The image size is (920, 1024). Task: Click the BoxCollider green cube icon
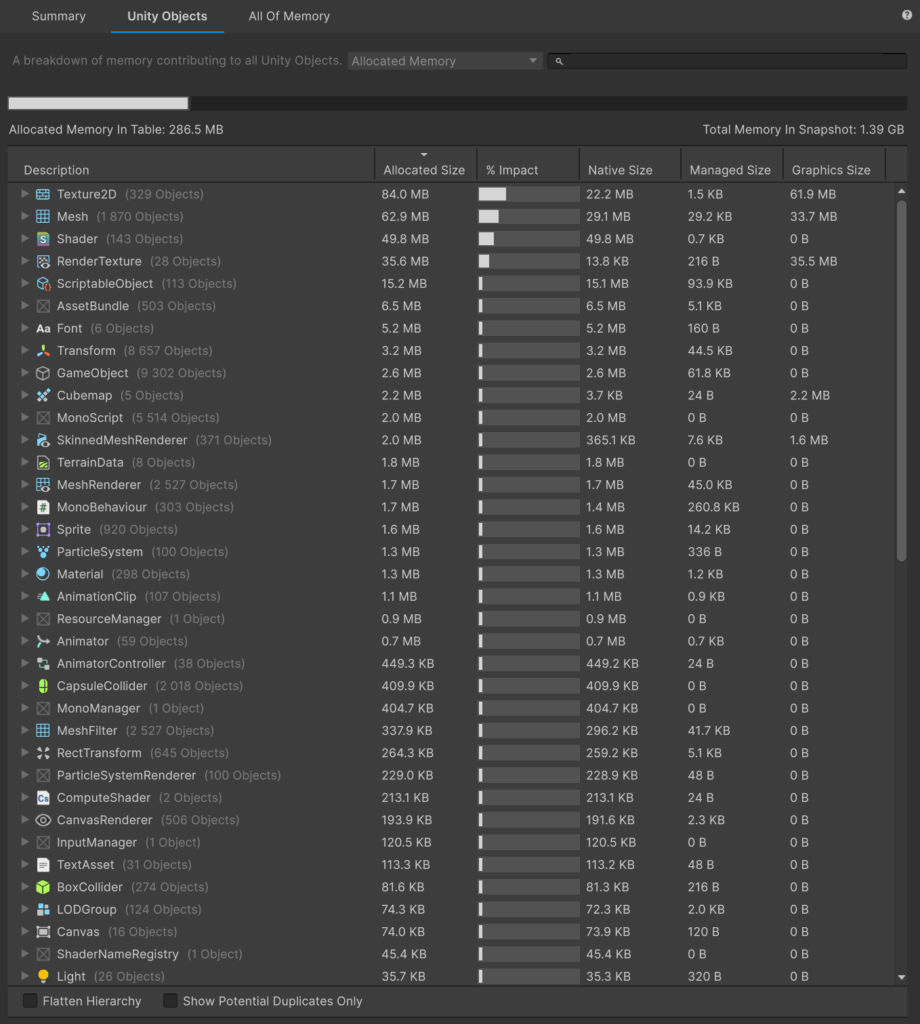tap(43, 887)
